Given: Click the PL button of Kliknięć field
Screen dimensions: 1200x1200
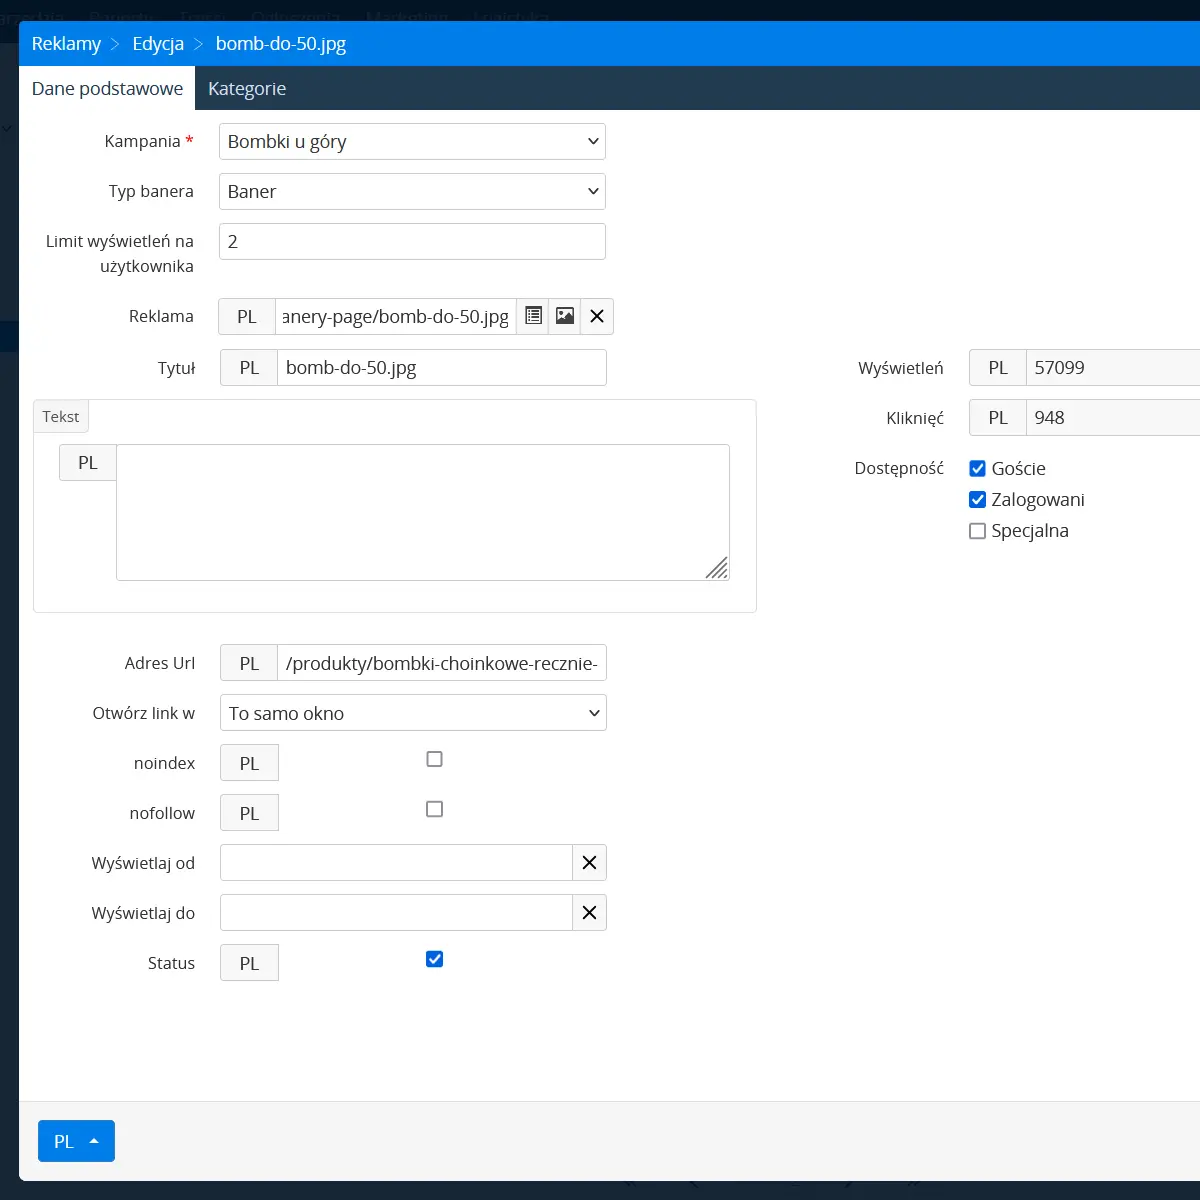Looking at the screenshot, I should click(x=998, y=417).
